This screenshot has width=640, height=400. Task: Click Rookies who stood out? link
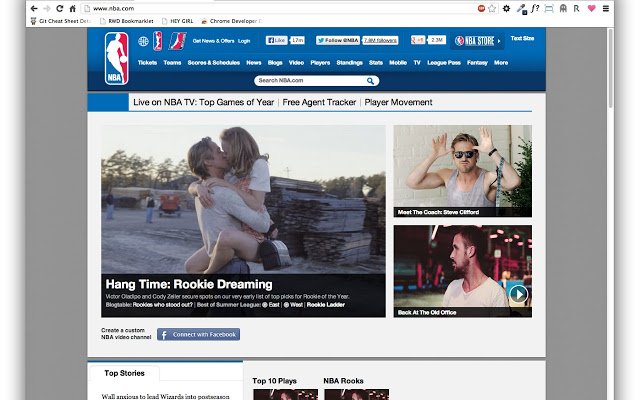[x=162, y=305]
